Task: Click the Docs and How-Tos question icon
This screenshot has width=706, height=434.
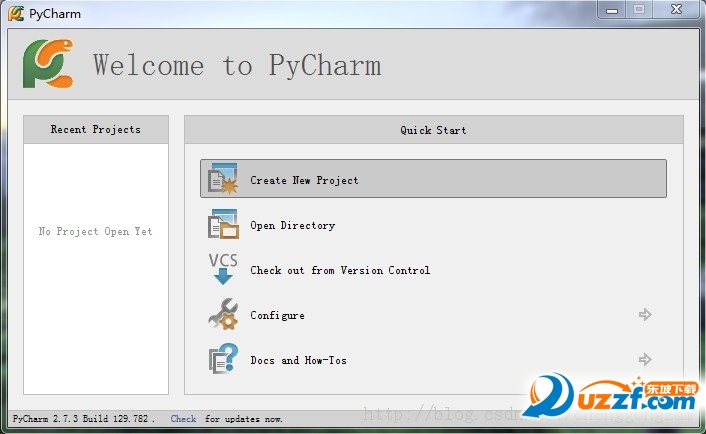Action: coord(223,359)
